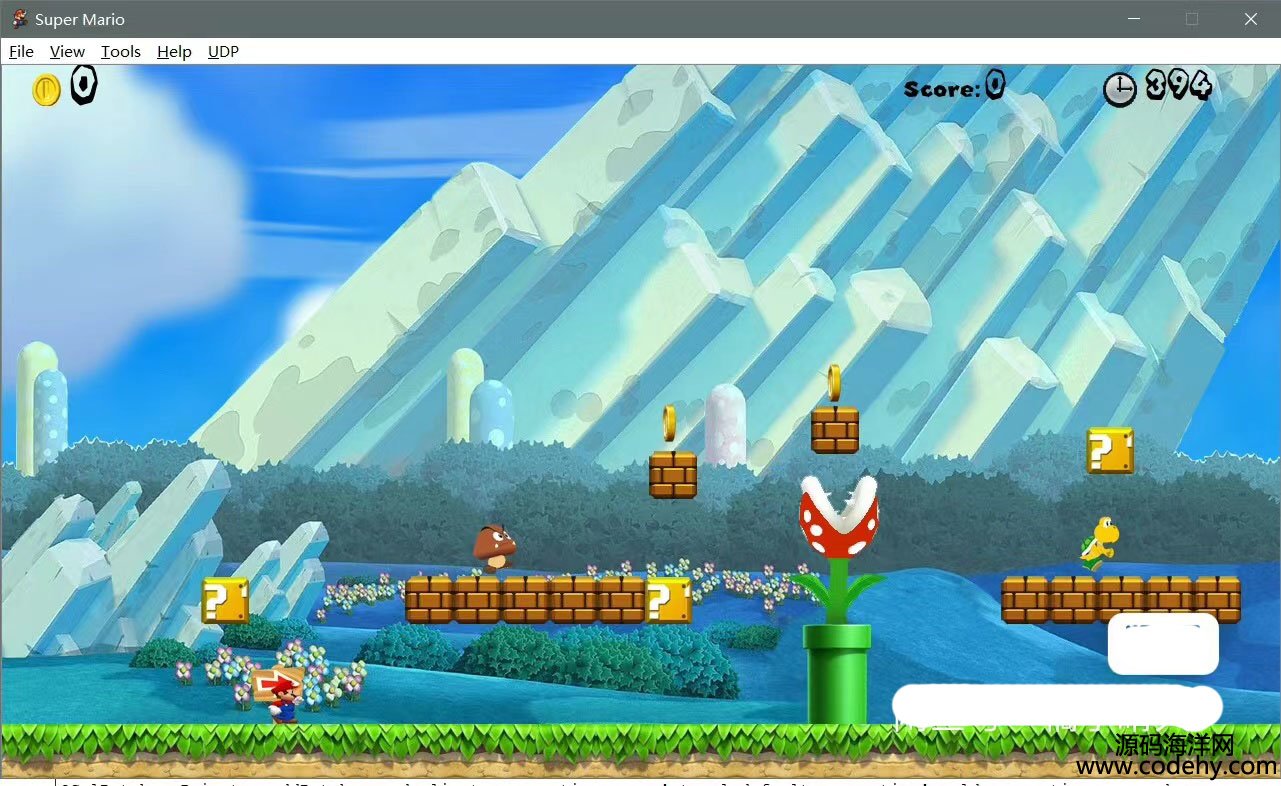The width and height of the screenshot is (1281, 786).
Task: Click the Super Mario title bar icon
Action: coord(19,19)
